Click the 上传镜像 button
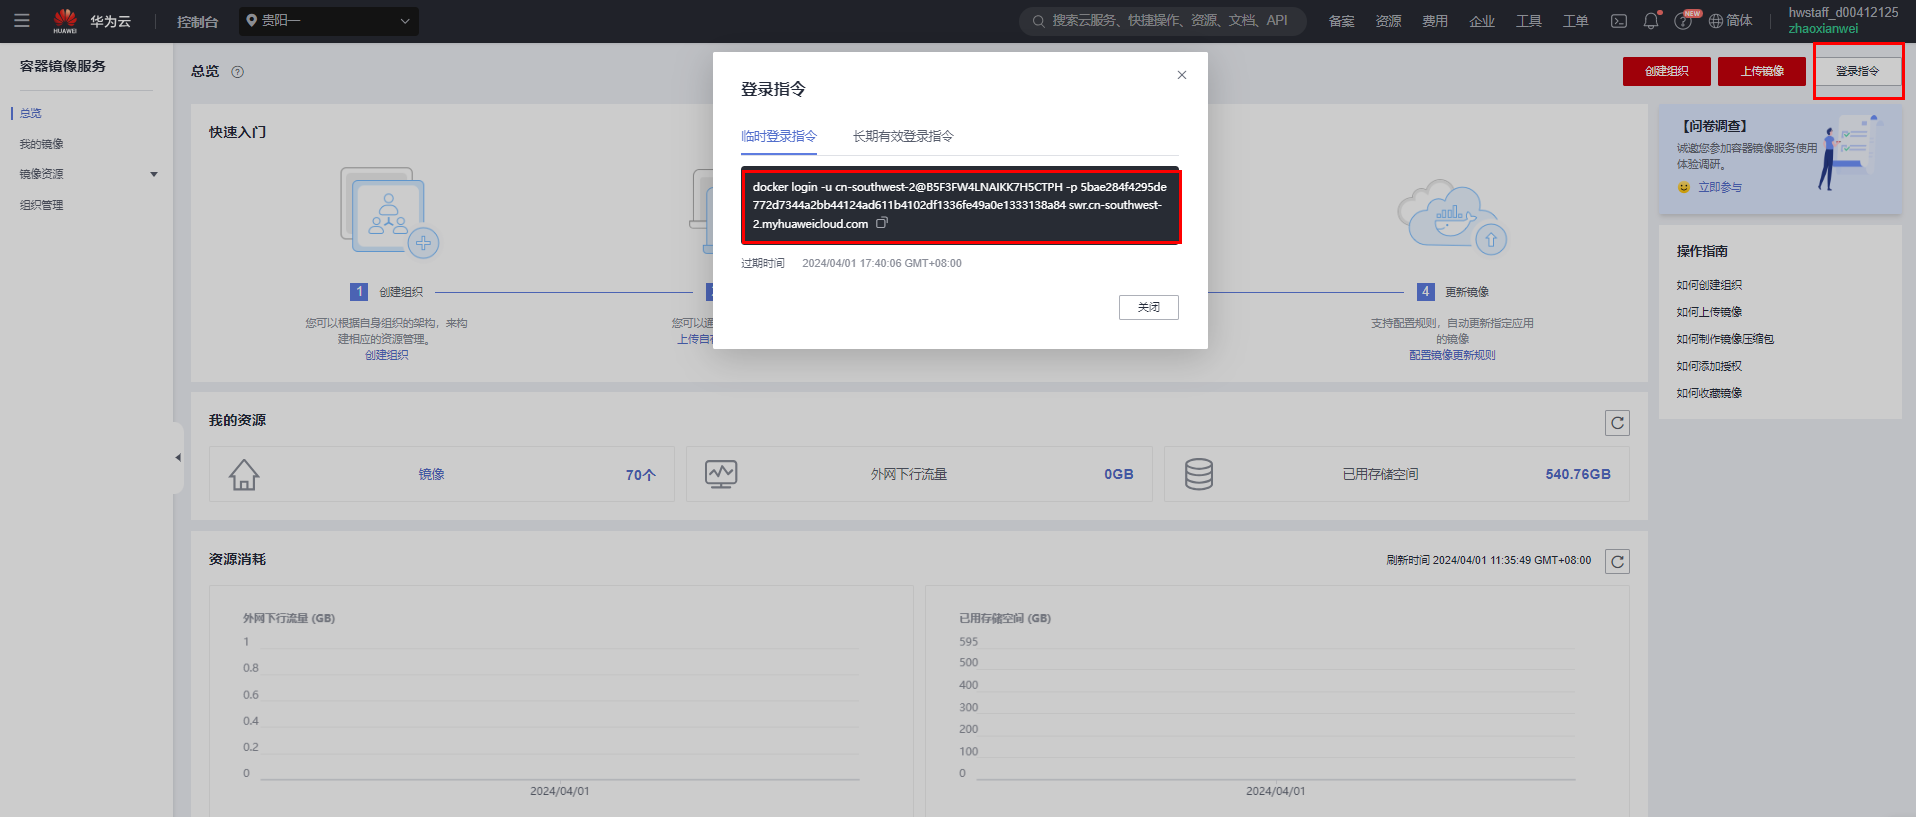Viewport: 1916px width, 817px height. point(1762,71)
